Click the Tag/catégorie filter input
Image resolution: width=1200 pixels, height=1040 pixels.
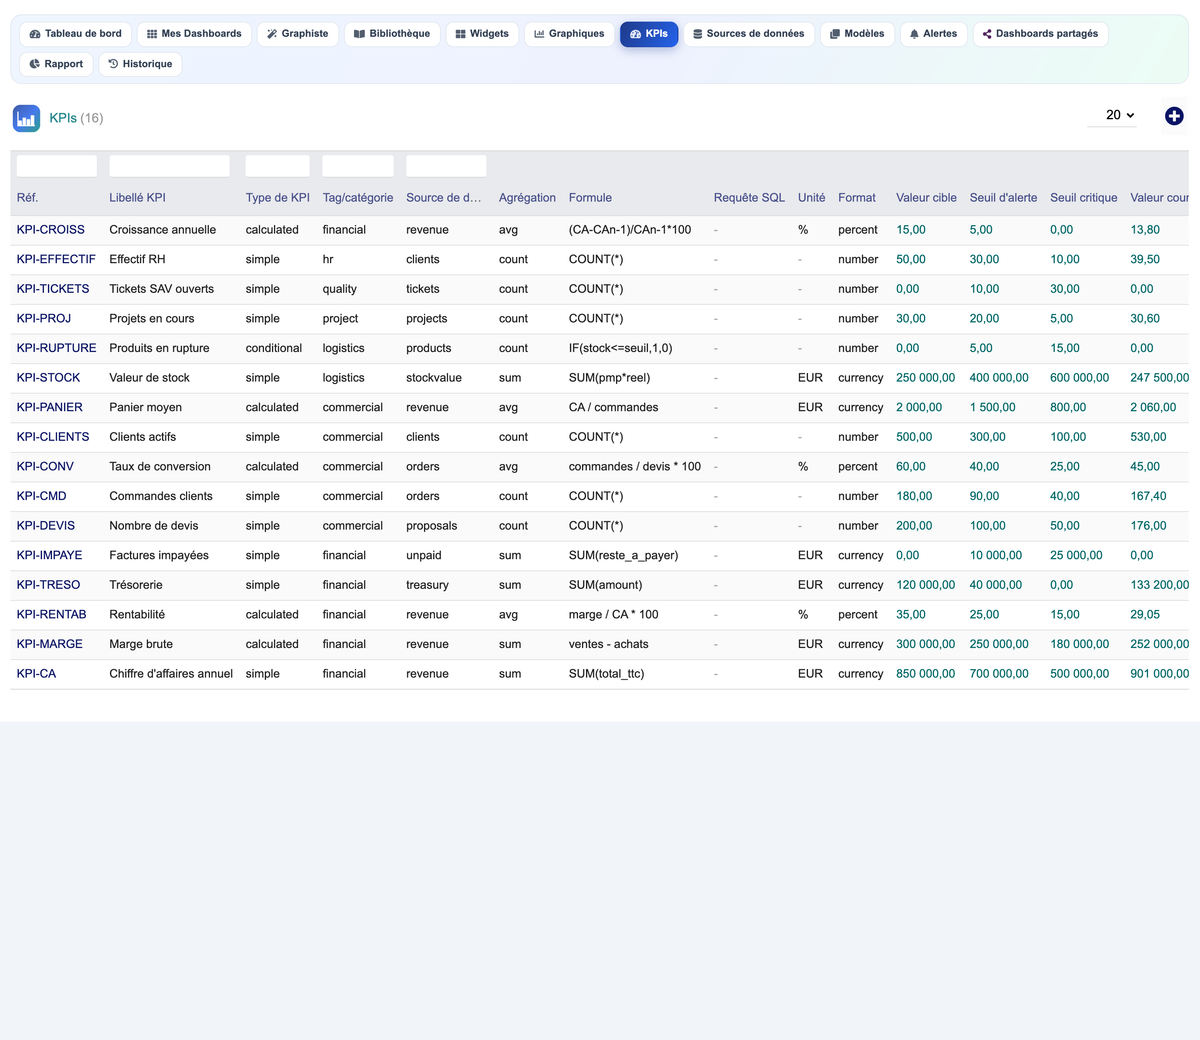pos(358,166)
